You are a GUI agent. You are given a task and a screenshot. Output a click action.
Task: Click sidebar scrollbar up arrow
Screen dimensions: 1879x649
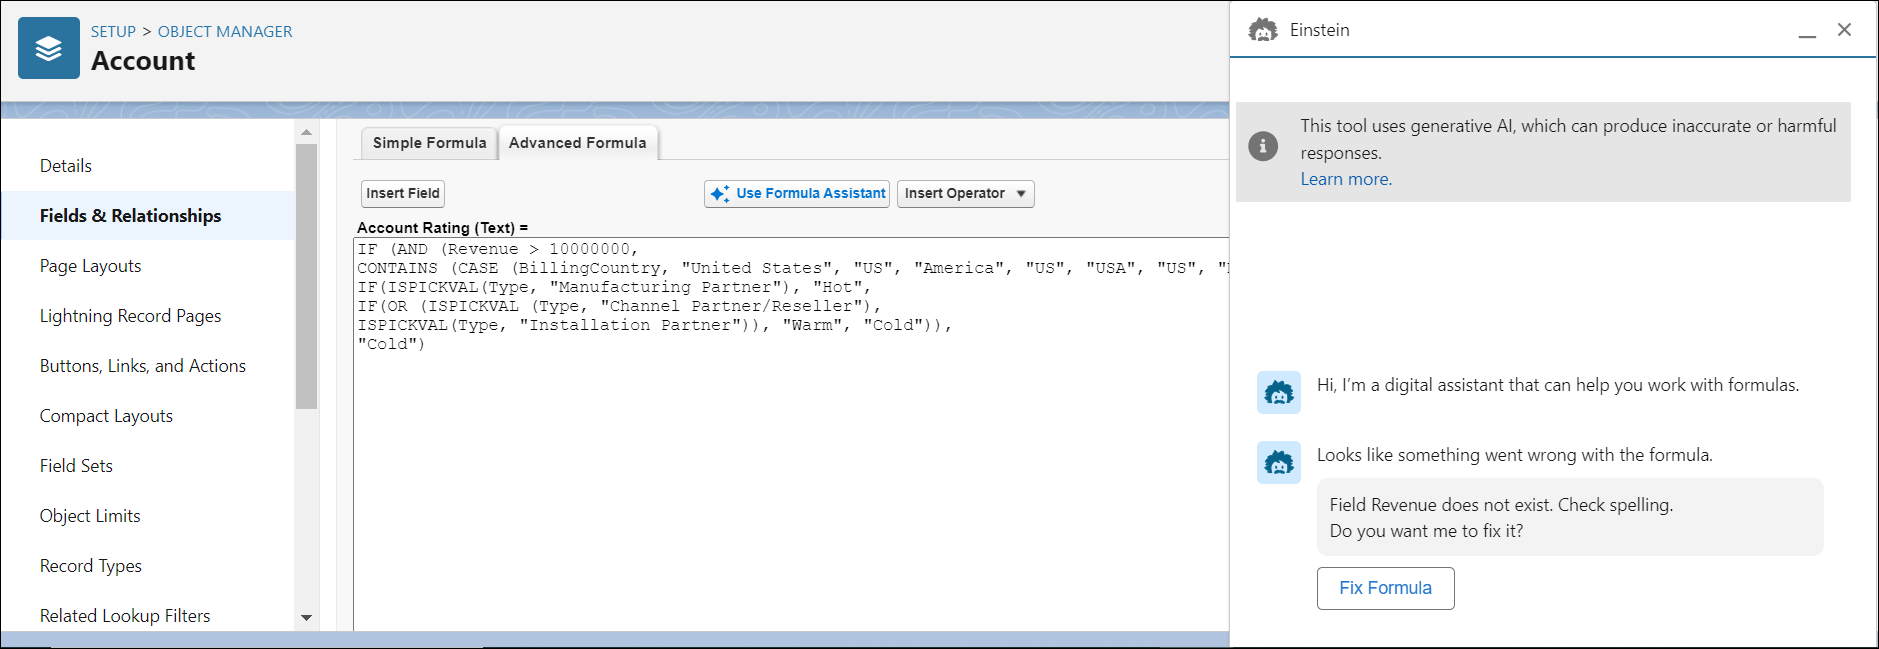point(307,132)
